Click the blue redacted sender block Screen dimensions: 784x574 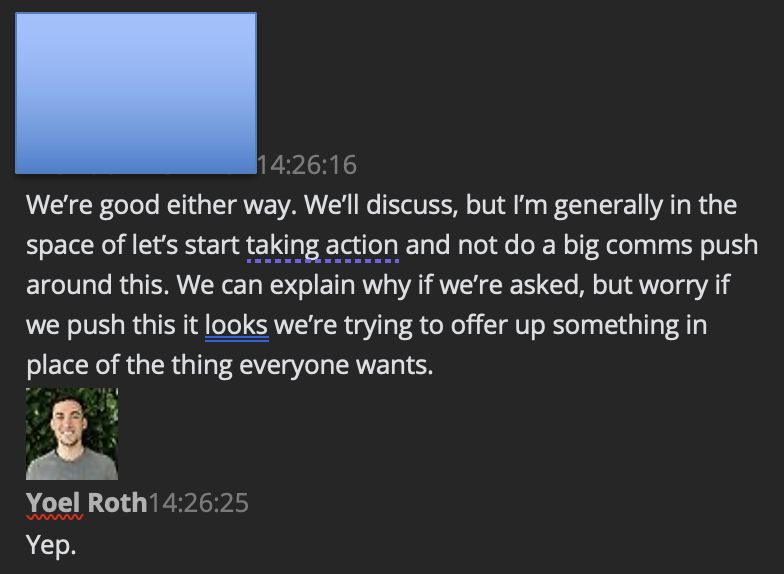pyautogui.click(x=136, y=92)
